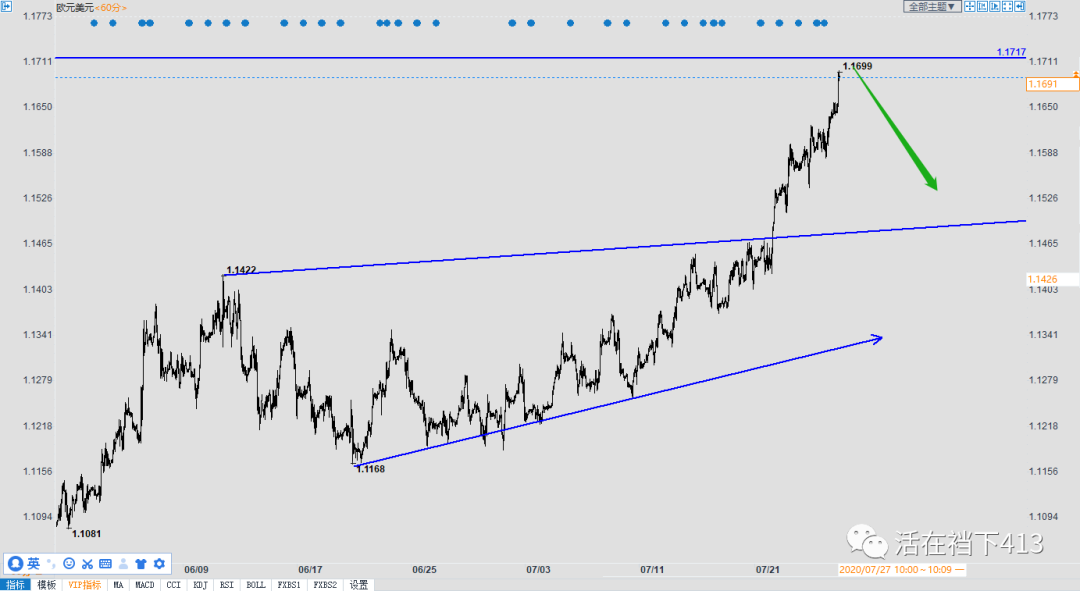Click the fullscreen expand arrows icon
This screenshot has height=591, width=1080.
[1007, 6]
